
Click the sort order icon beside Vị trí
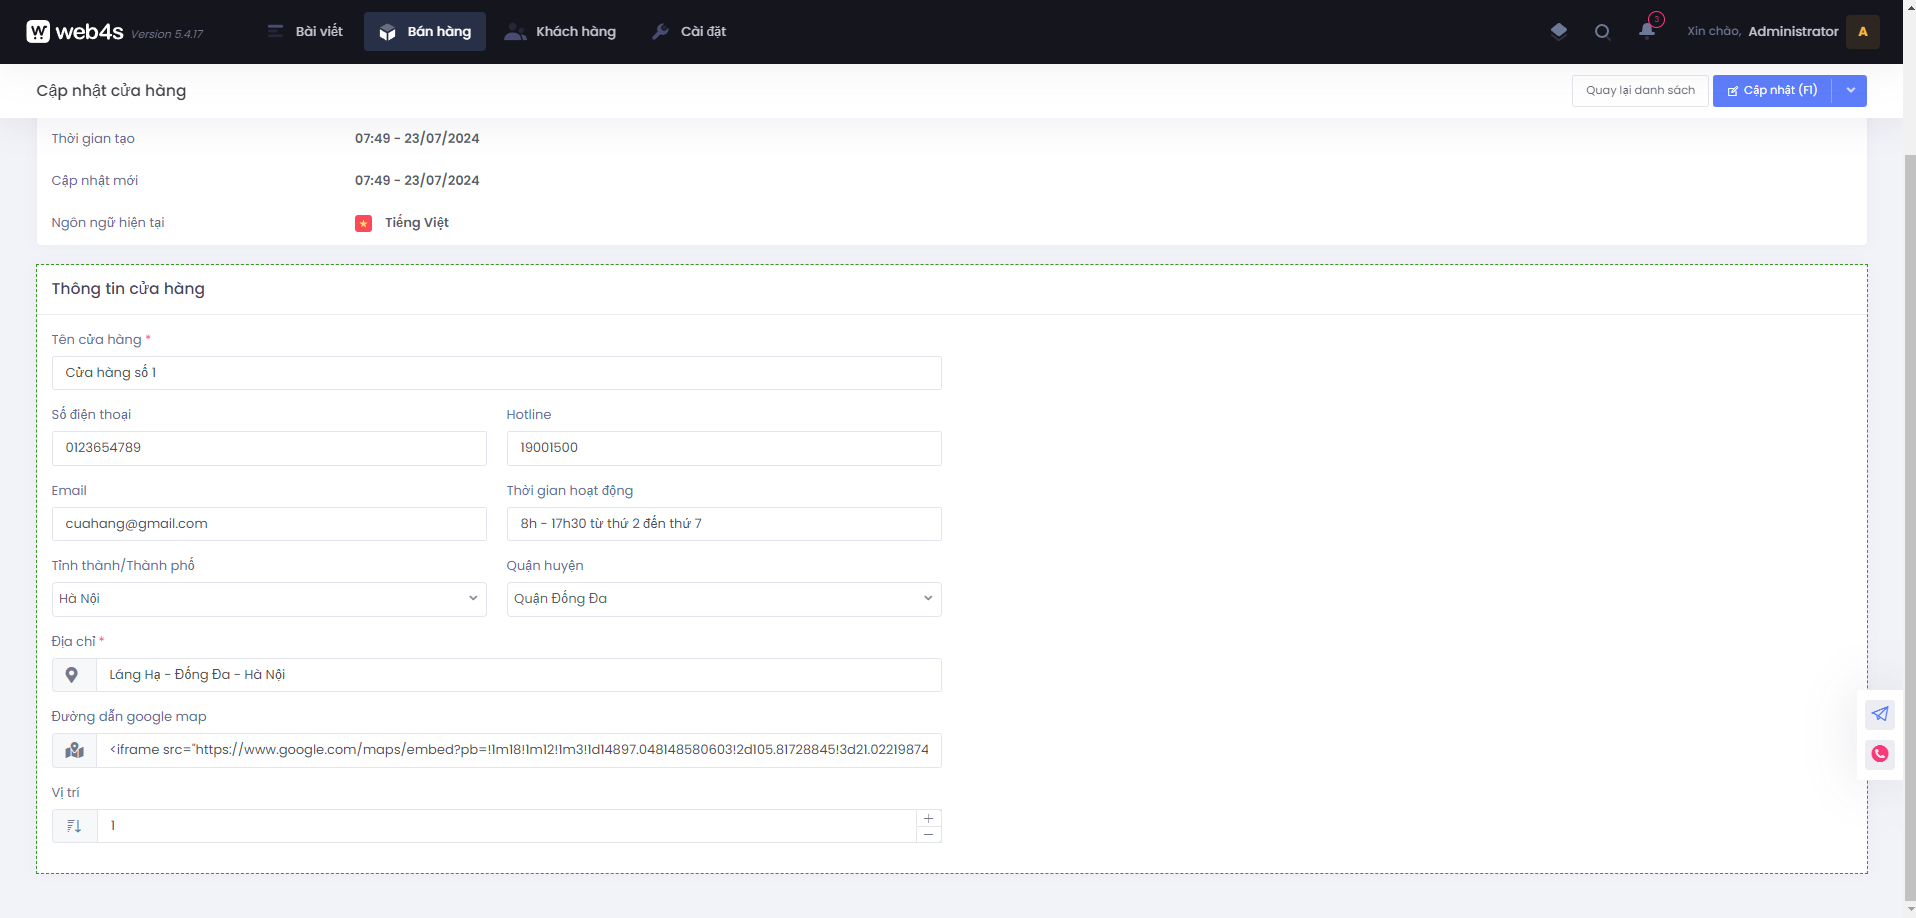coord(74,826)
